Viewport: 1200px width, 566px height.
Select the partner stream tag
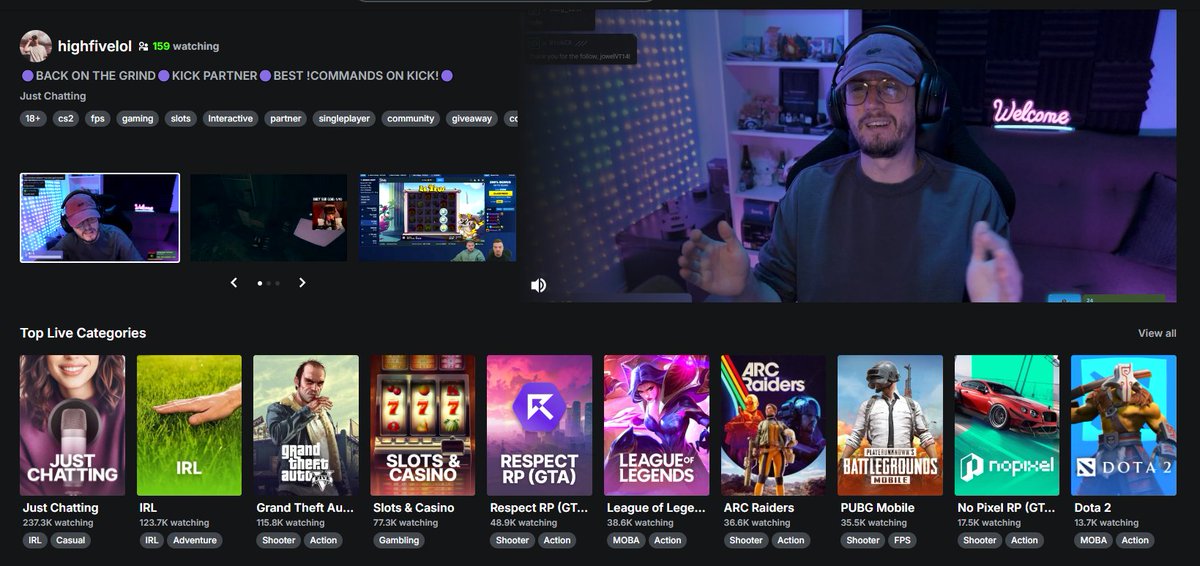[x=285, y=118]
